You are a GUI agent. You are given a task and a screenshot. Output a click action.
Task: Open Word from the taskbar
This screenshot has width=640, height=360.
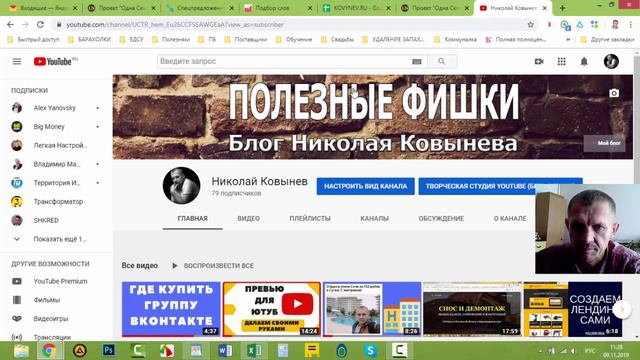[225, 350]
